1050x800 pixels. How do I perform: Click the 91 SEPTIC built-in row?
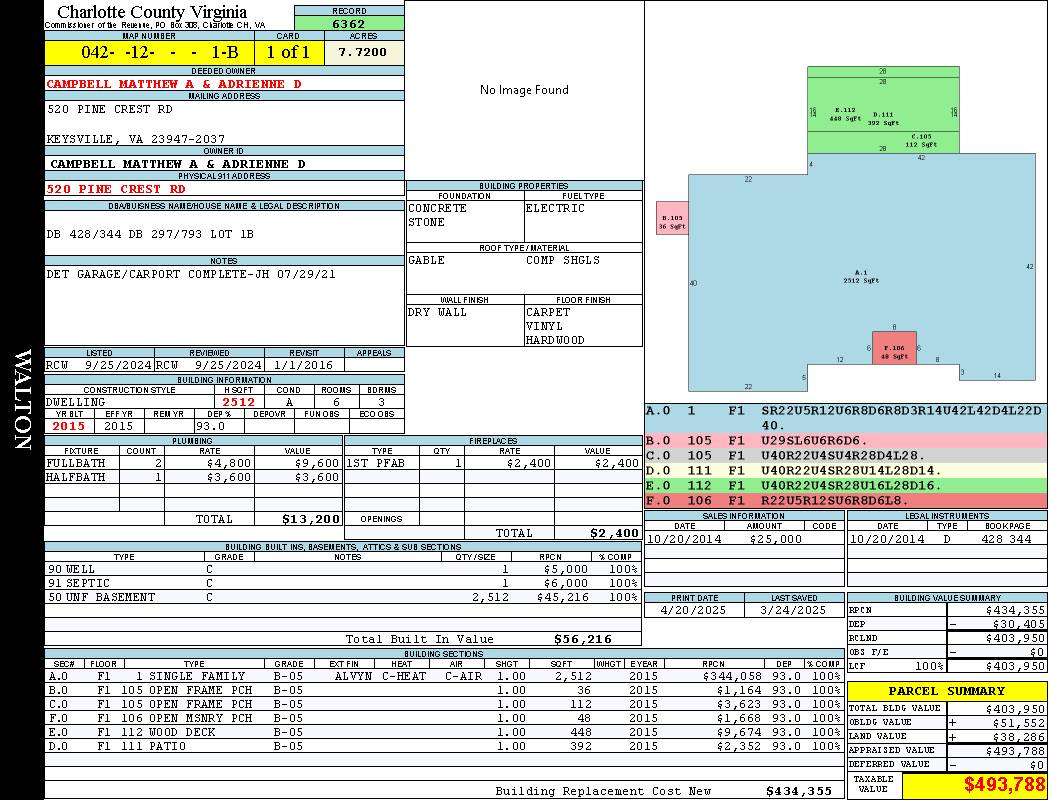click(343, 584)
